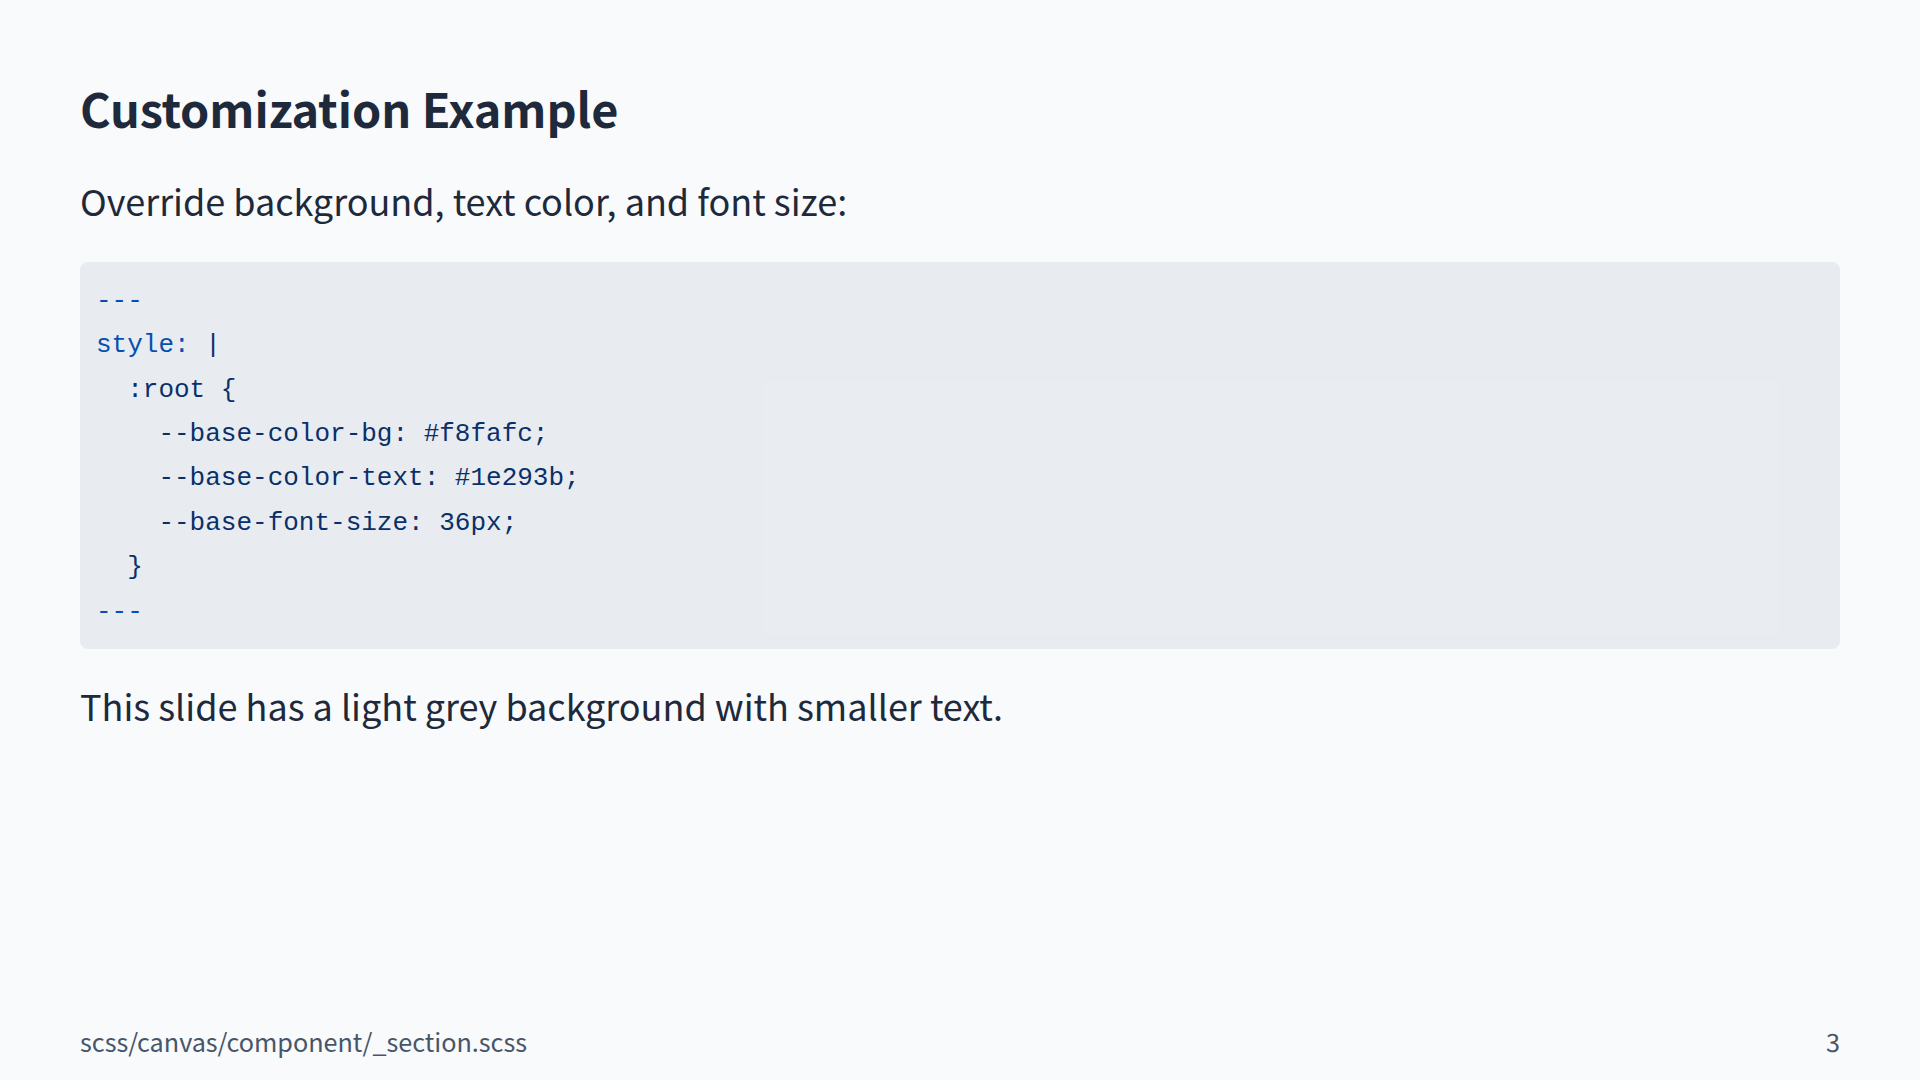The image size is (1920, 1080).
Task: Click the "--base-color-bg" property name
Action: [275, 433]
